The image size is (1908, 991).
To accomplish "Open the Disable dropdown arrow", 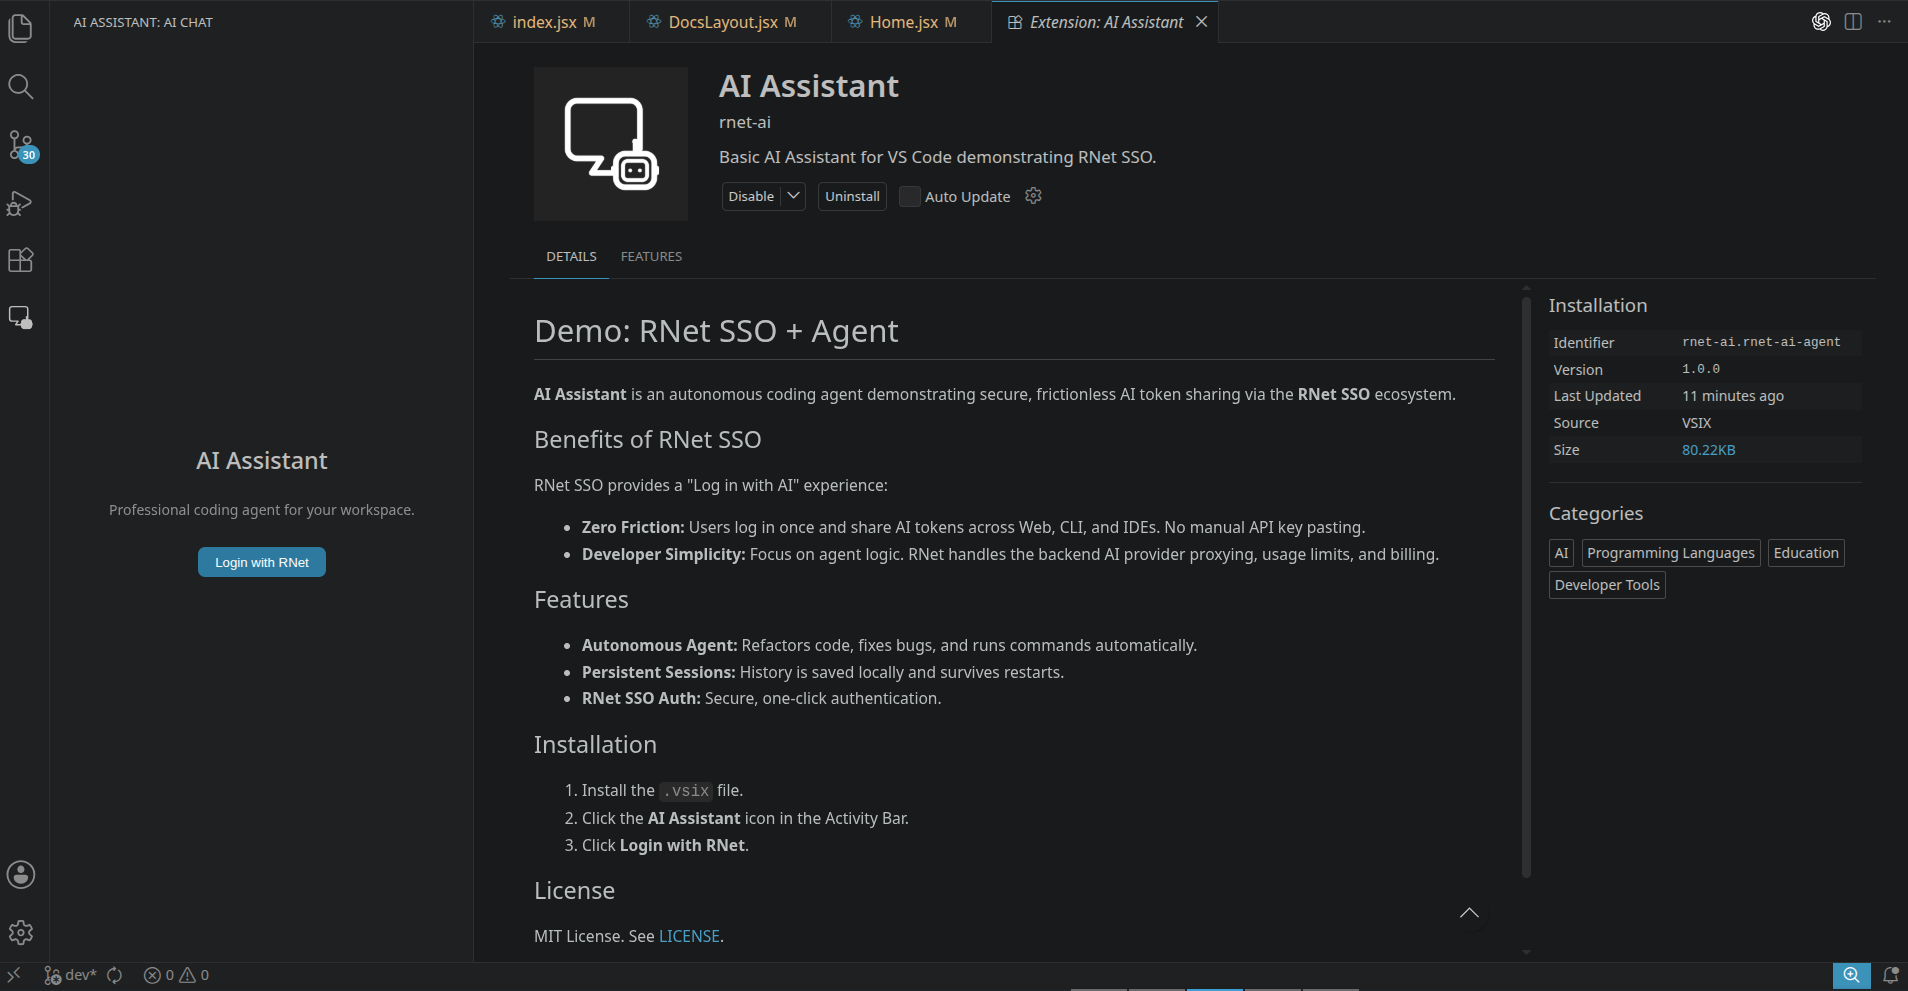I will [x=793, y=196].
